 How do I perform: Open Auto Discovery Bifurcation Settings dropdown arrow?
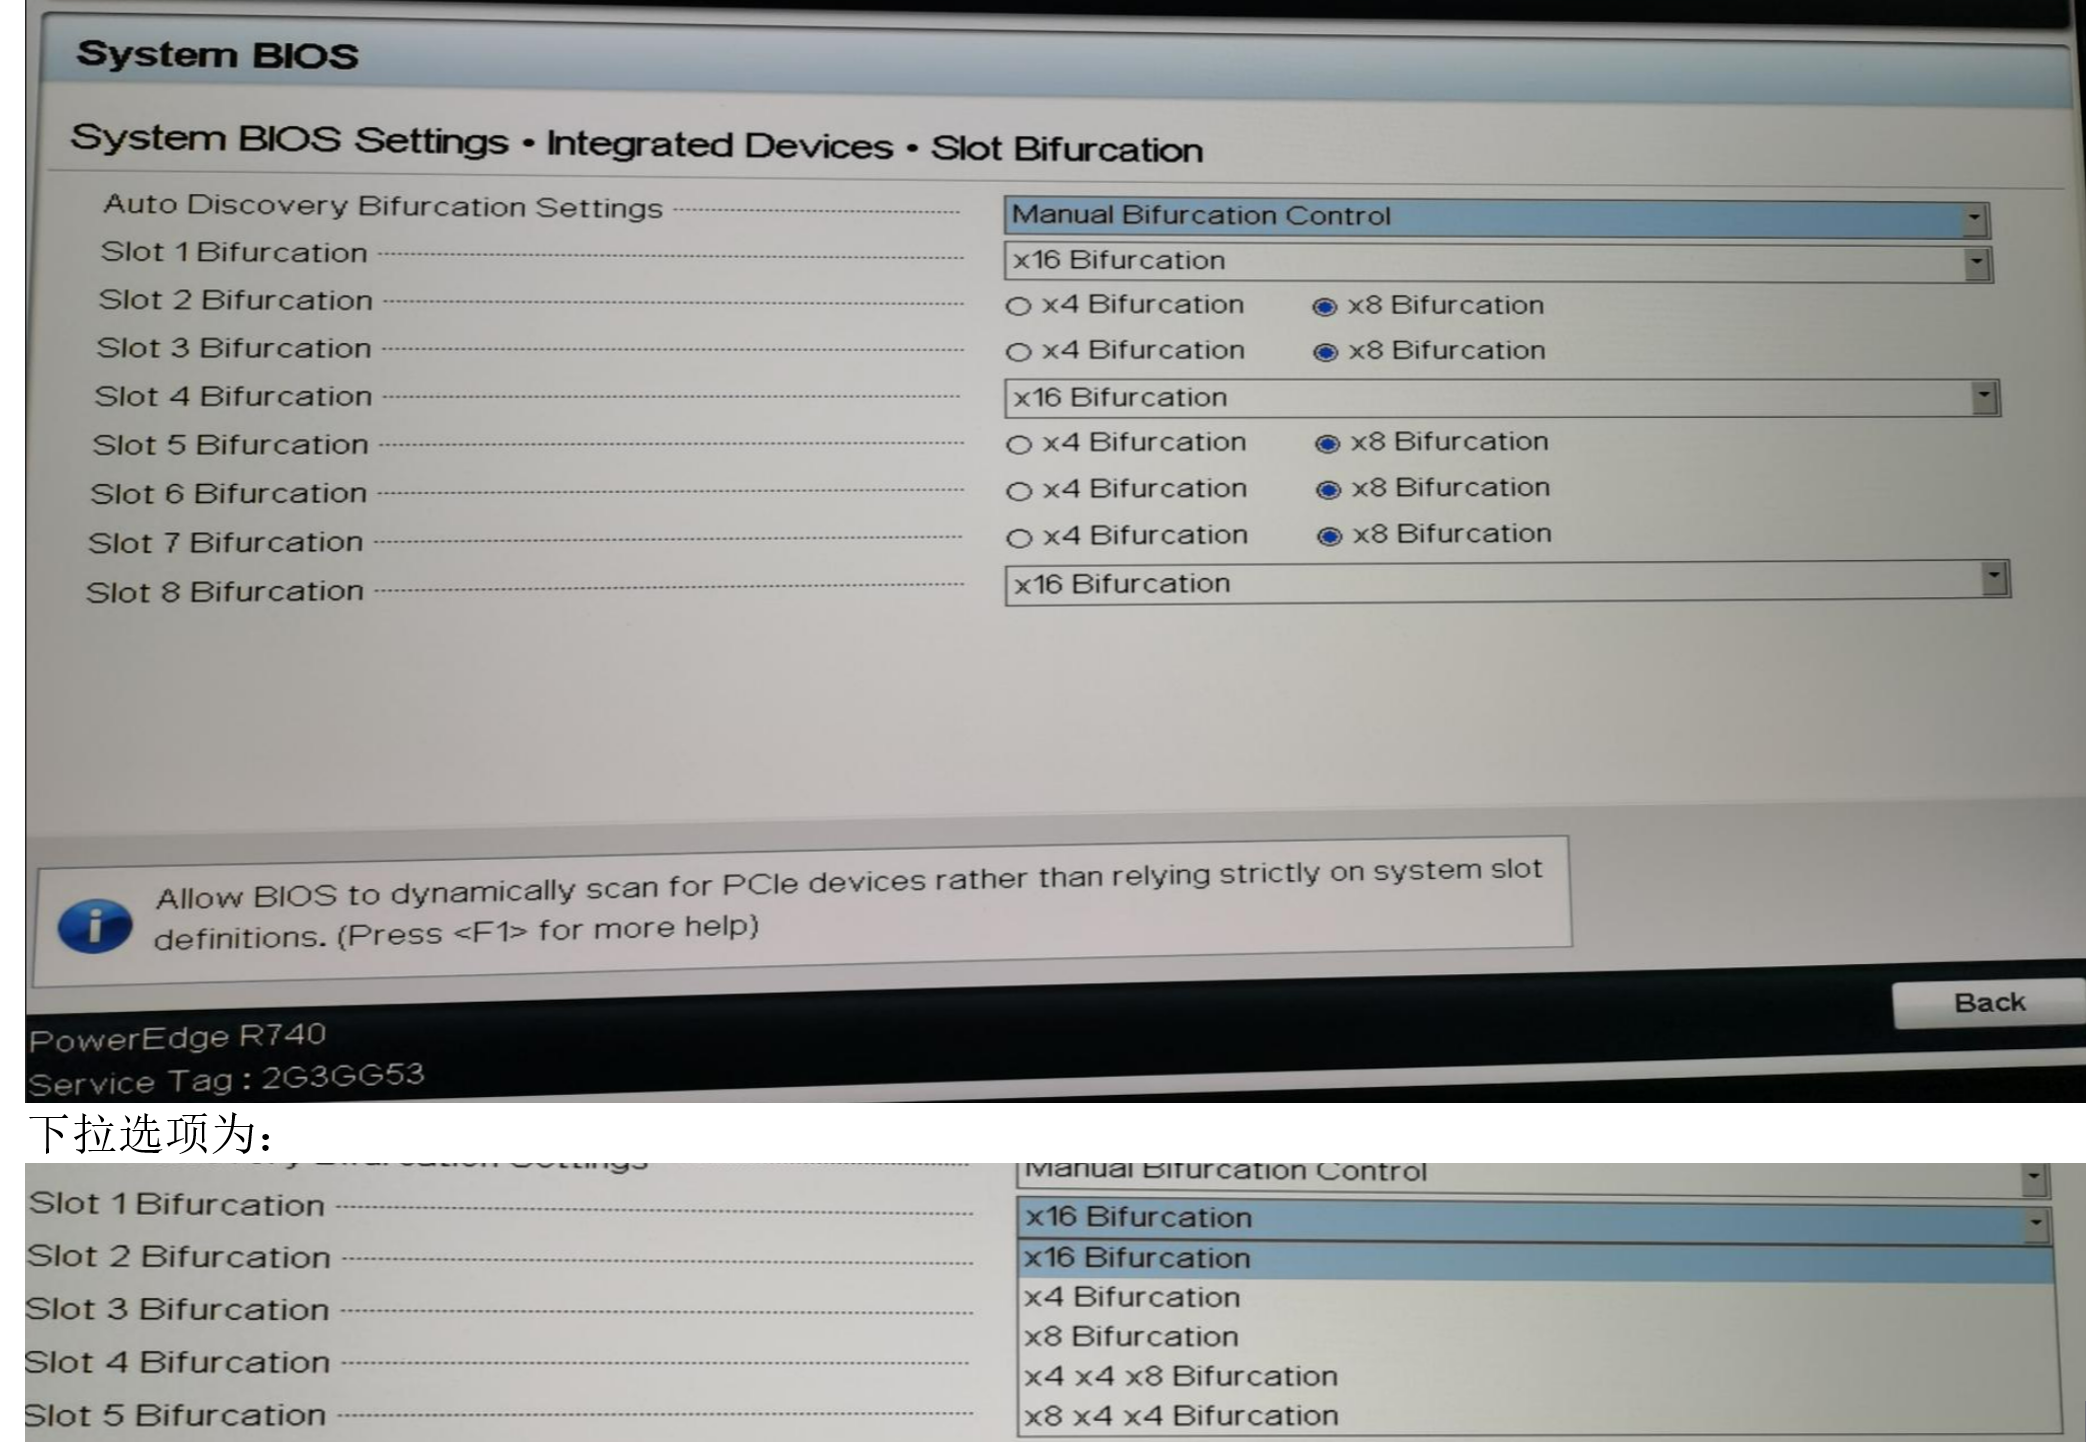click(x=1974, y=218)
